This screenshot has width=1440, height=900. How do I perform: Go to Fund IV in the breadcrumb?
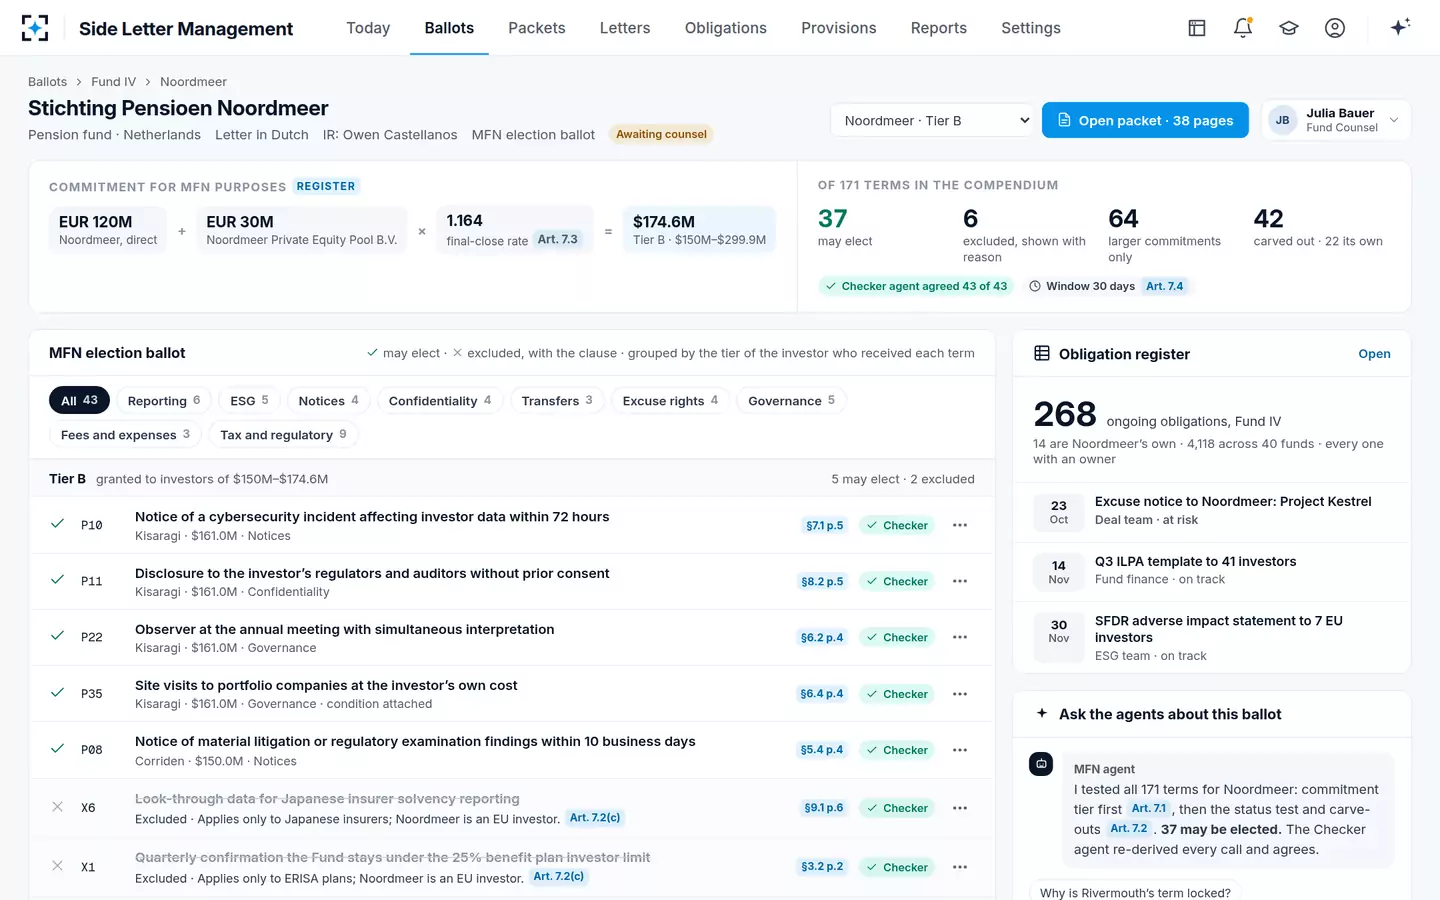coord(113,82)
